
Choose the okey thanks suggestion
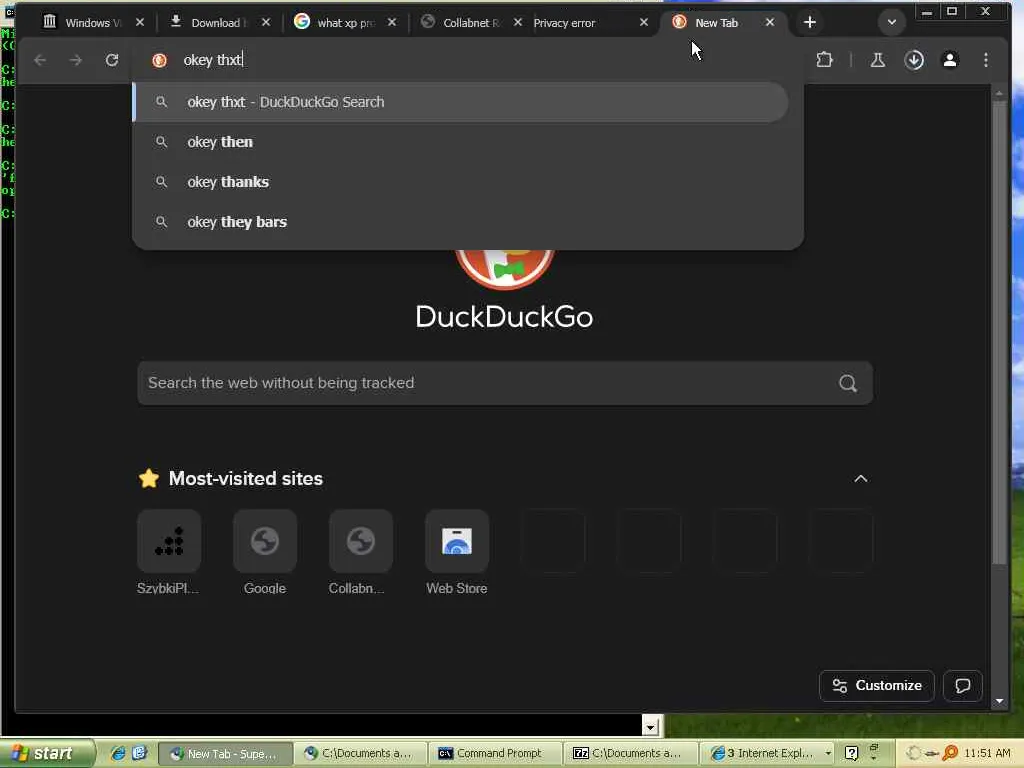click(460, 182)
